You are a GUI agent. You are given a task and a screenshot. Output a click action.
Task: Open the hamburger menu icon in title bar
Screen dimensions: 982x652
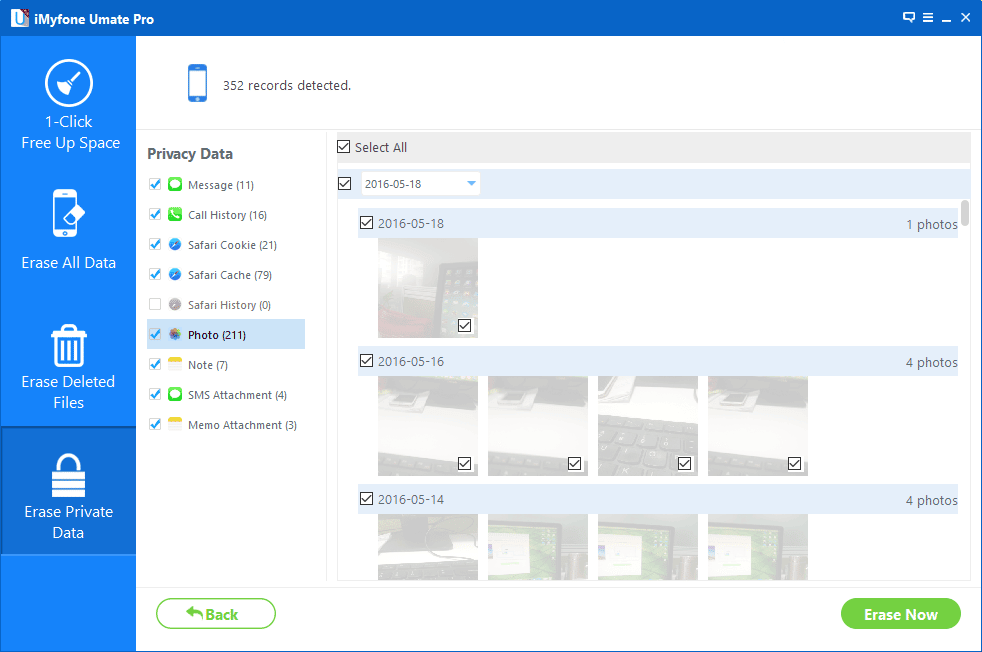[928, 18]
